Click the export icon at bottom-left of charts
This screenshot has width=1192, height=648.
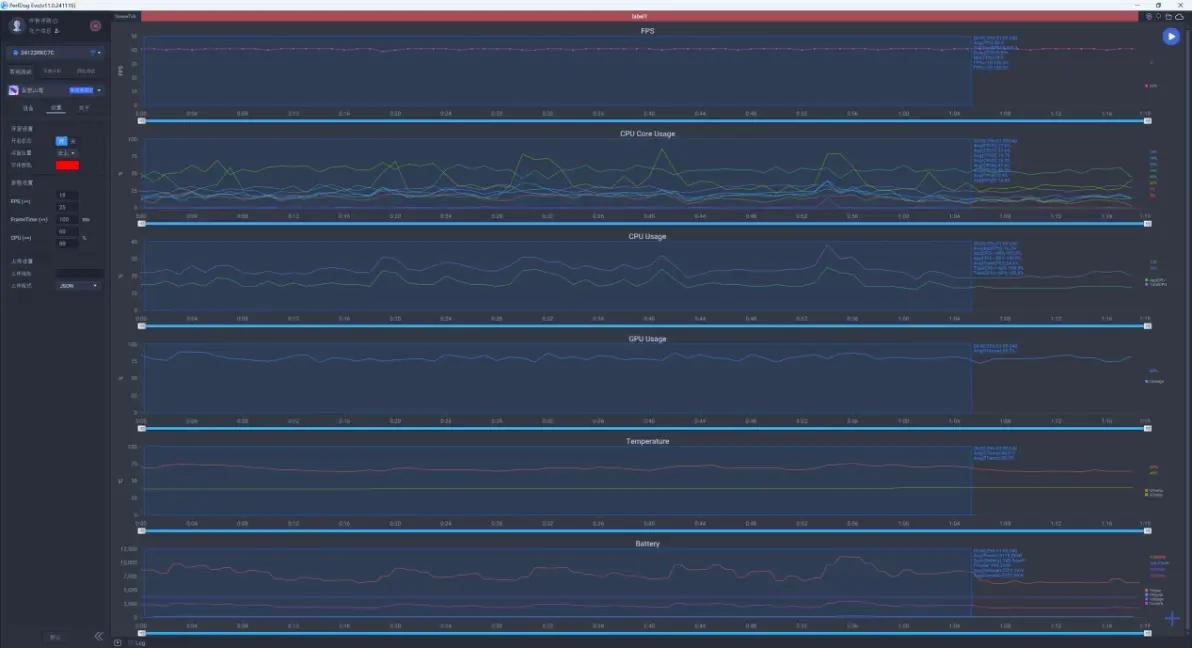click(x=117, y=642)
